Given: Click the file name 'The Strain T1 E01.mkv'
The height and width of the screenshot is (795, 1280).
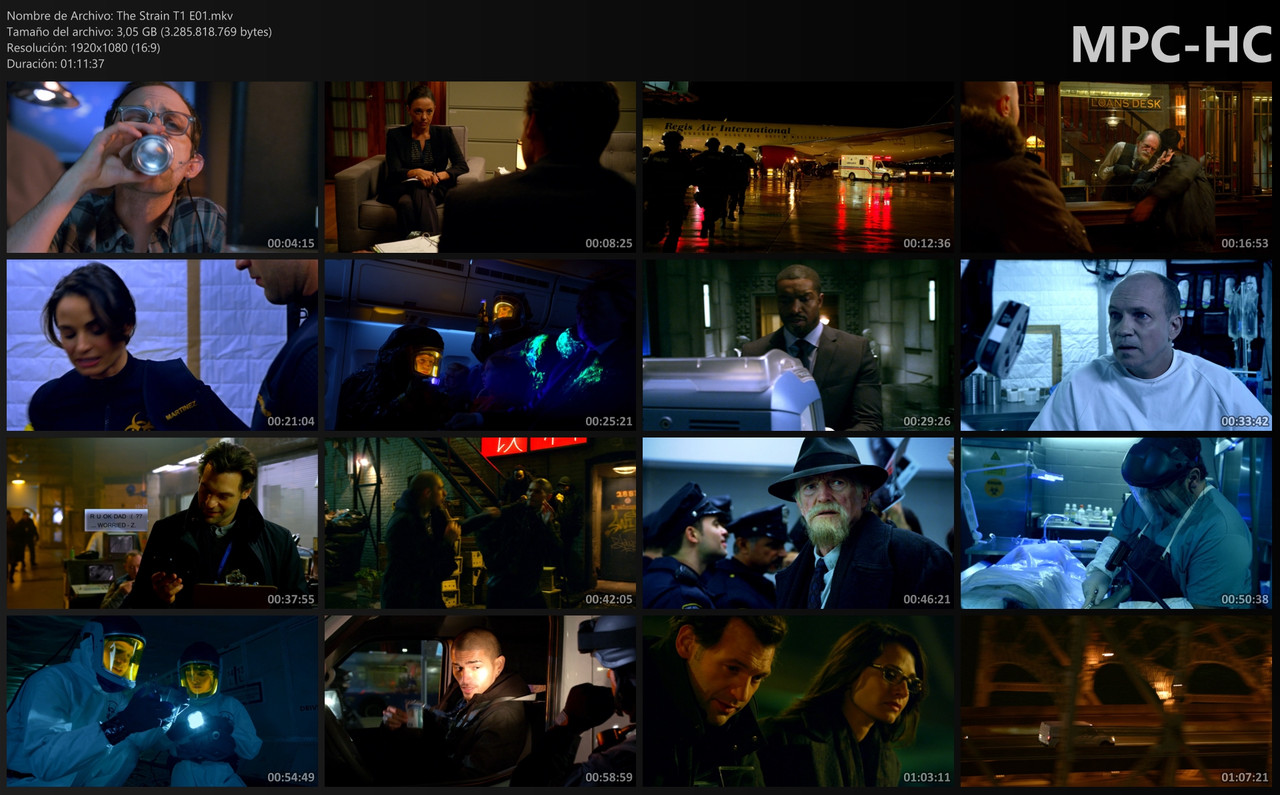Looking at the screenshot, I should click(175, 16).
